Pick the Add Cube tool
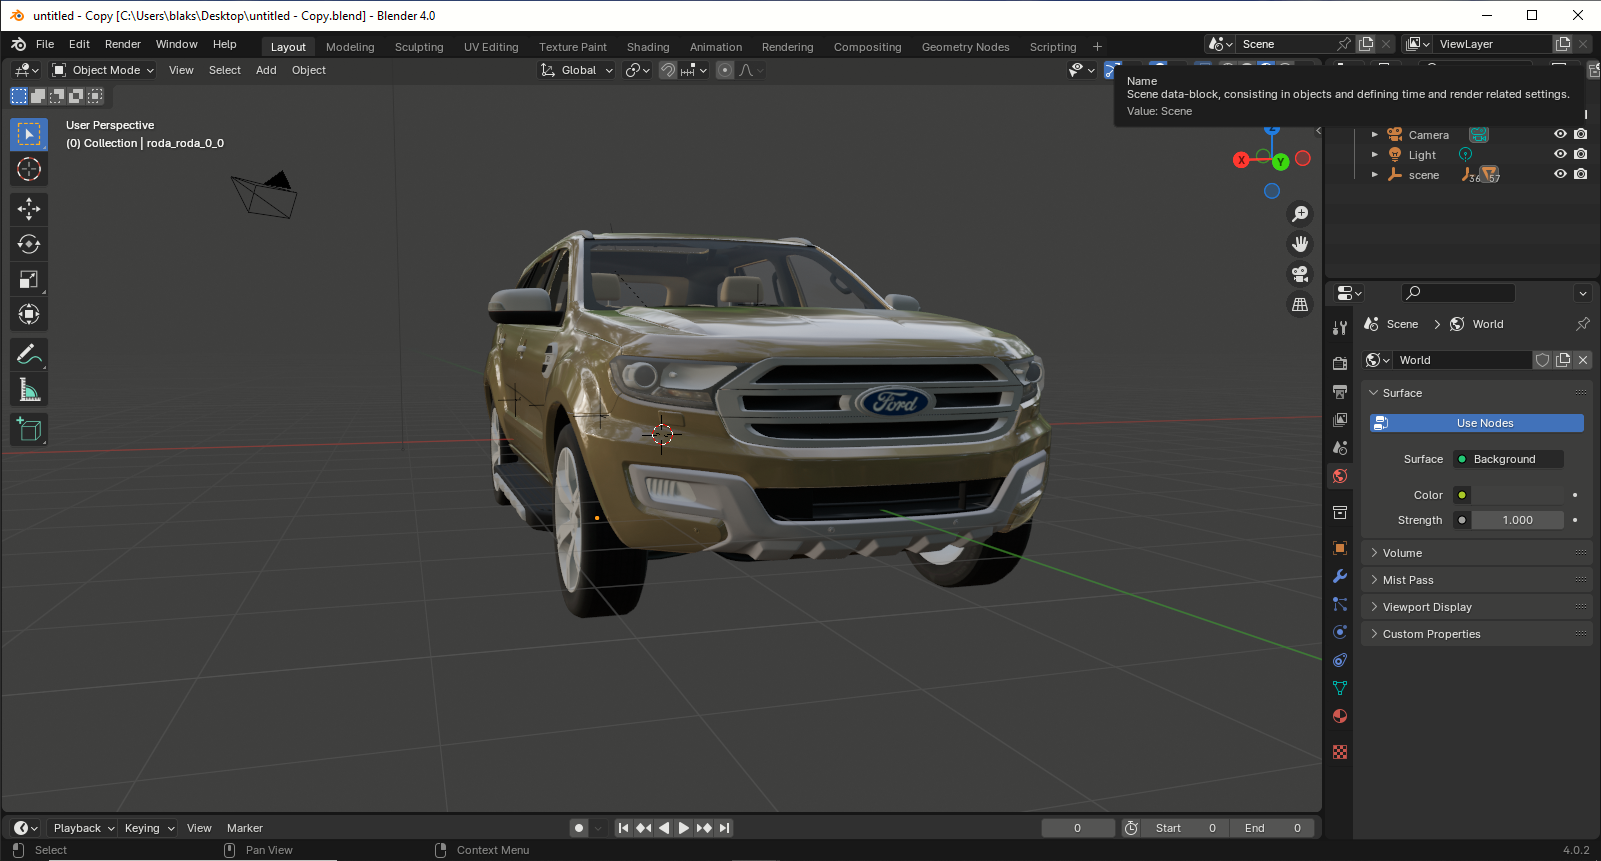 point(29,429)
